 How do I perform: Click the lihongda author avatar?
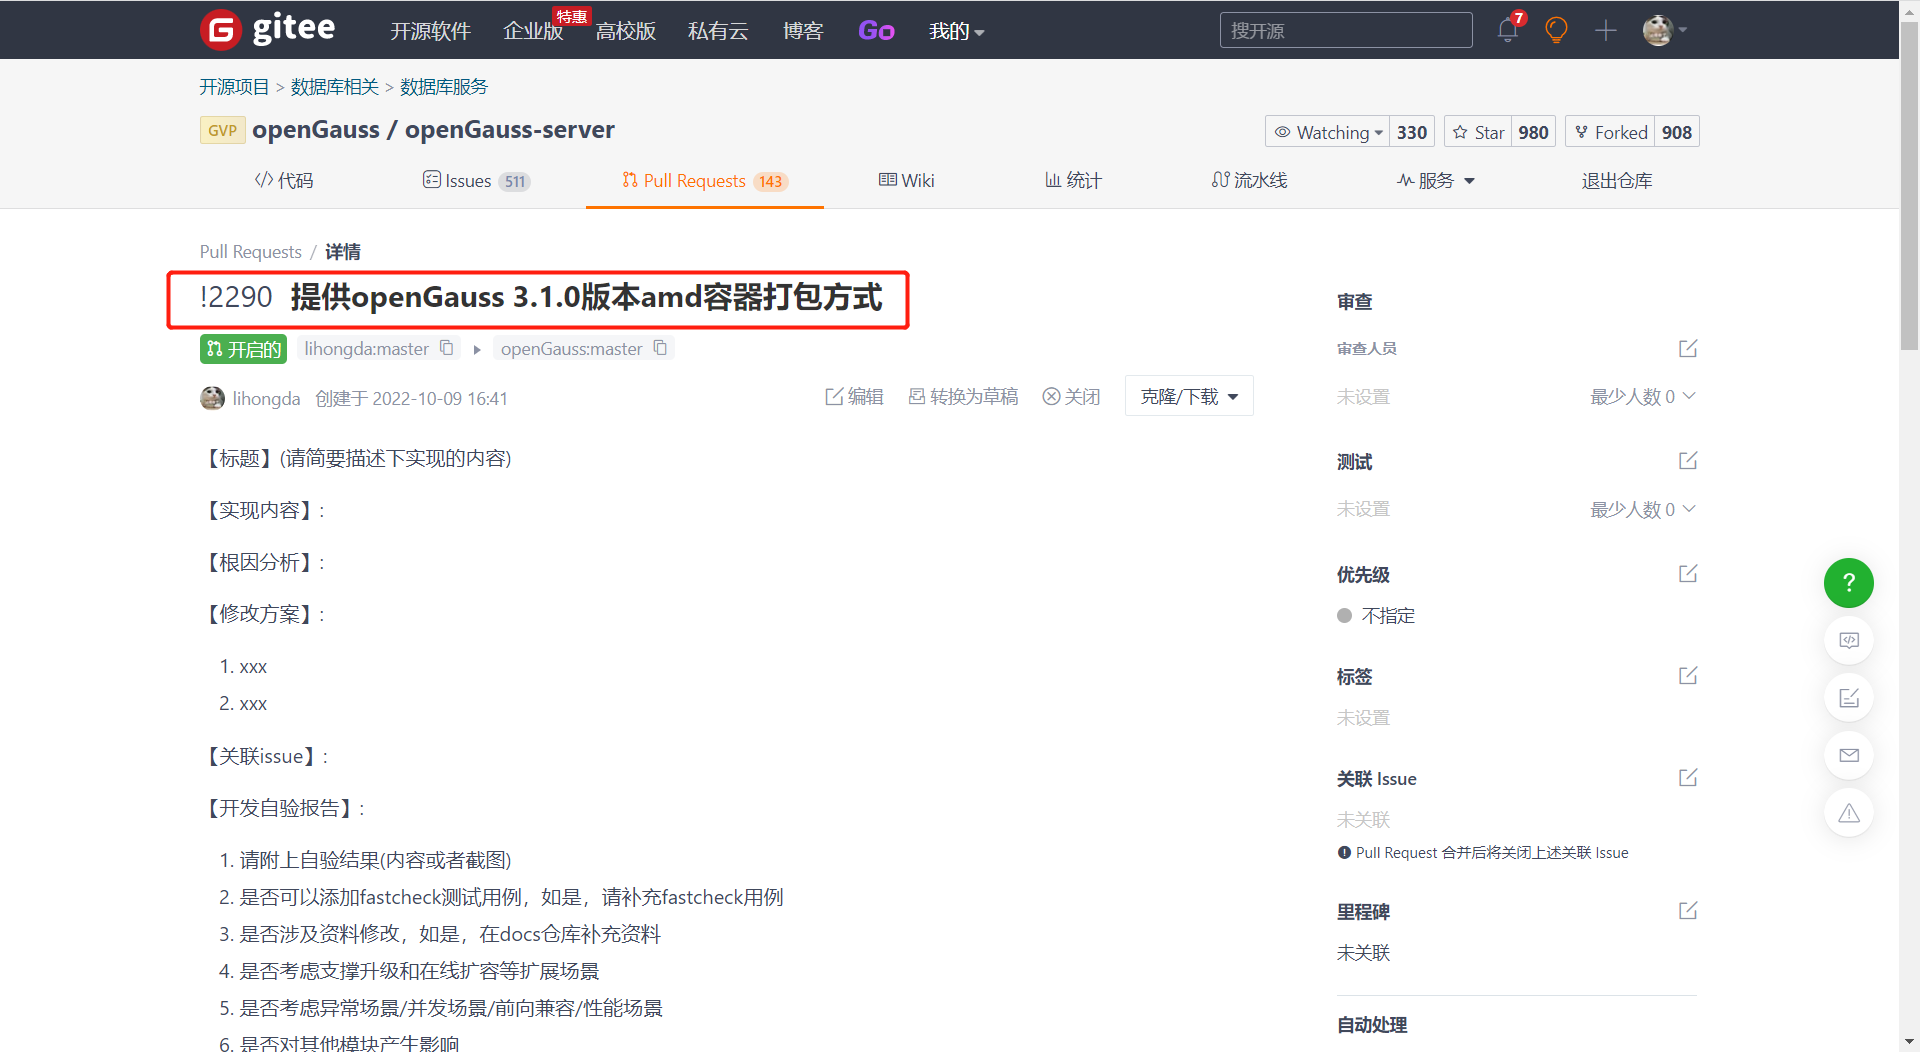pyautogui.click(x=212, y=398)
